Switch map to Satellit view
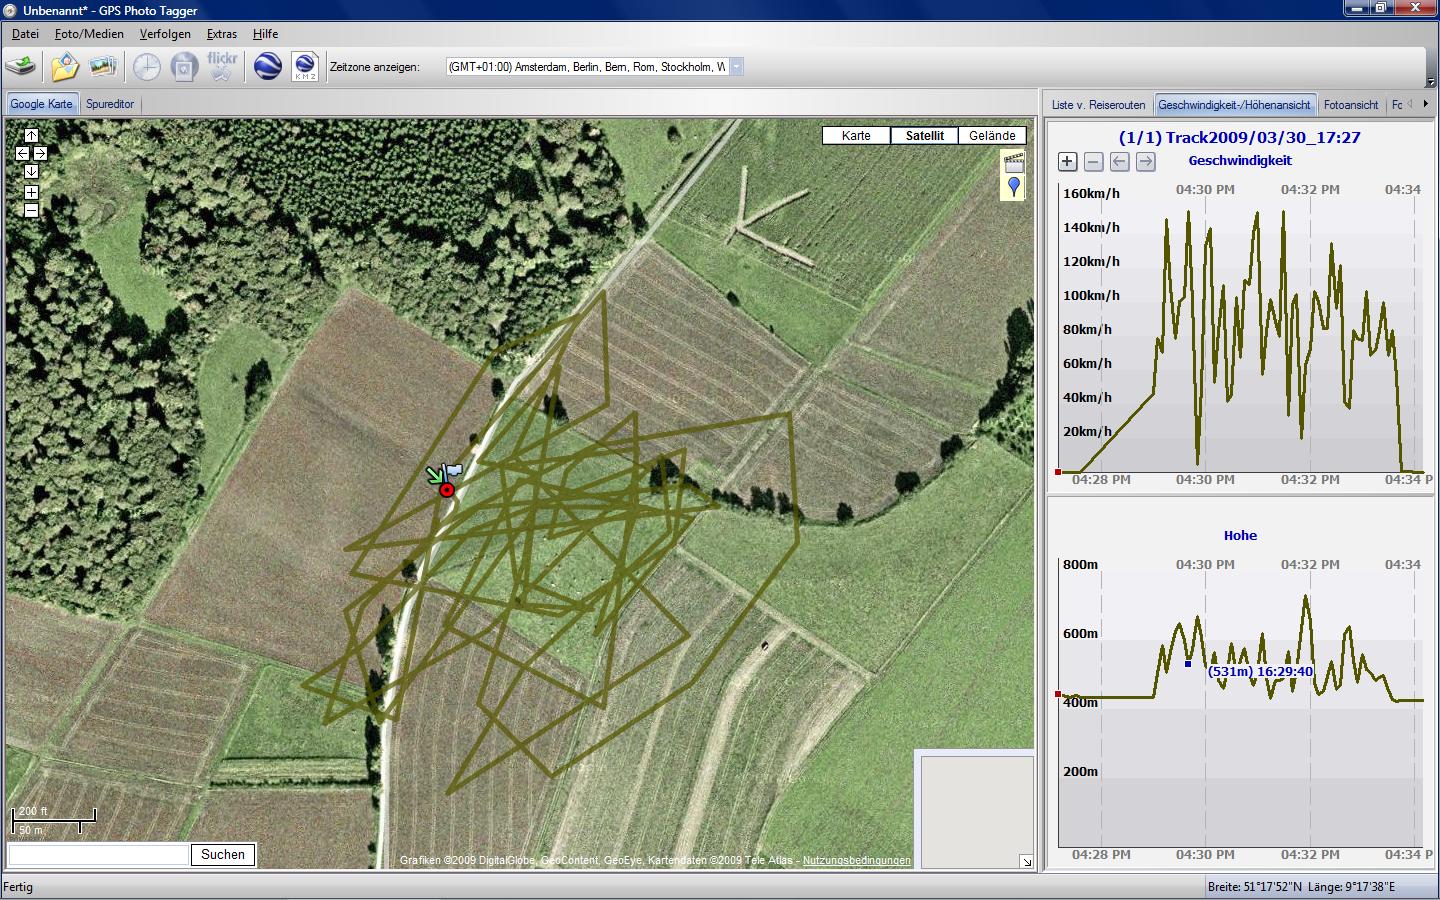The height and width of the screenshot is (900, 1440). coord(924,136)
